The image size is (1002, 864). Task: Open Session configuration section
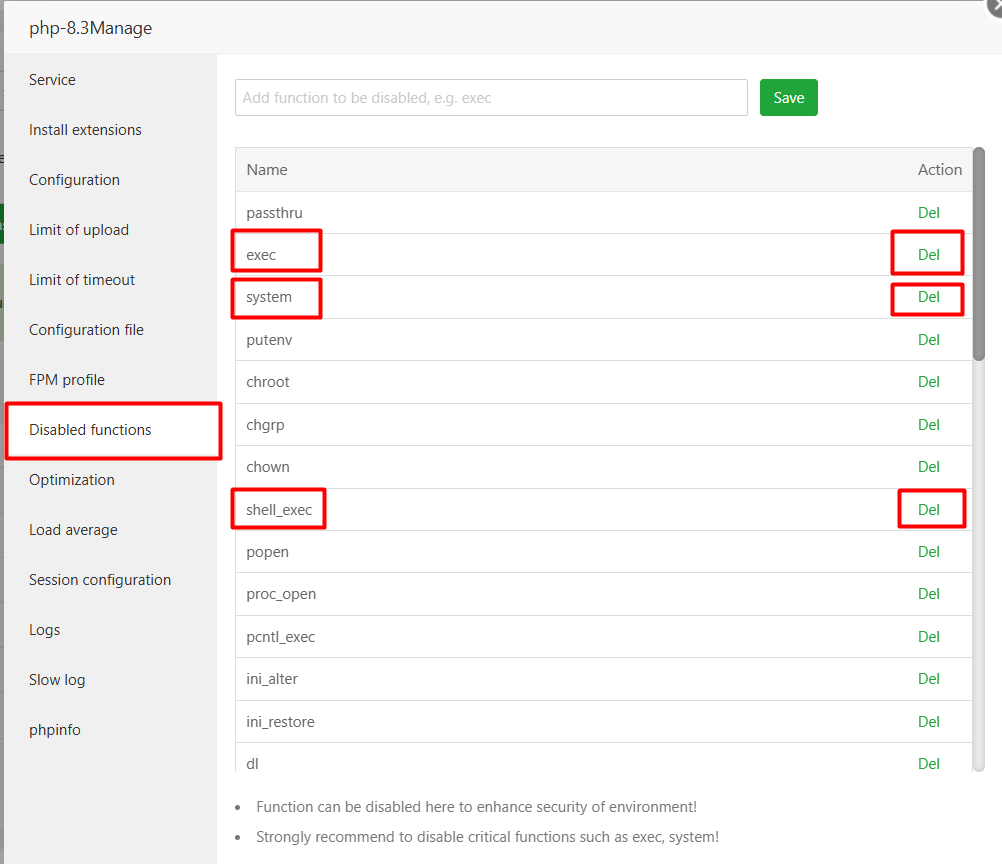pos(100,580)
